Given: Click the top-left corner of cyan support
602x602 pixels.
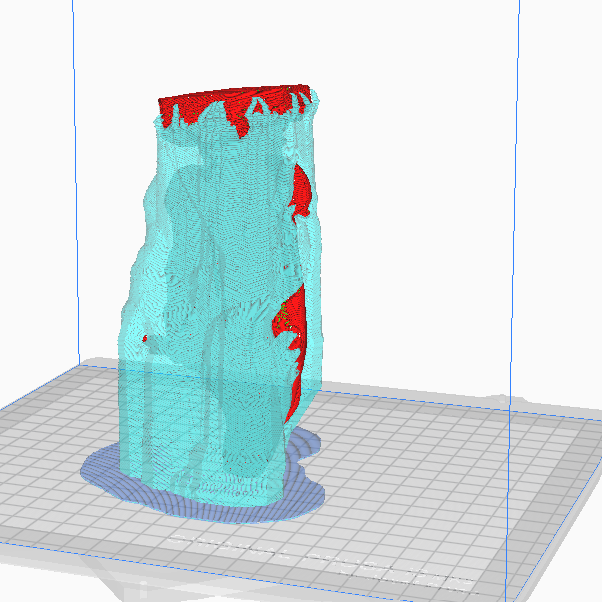Looking at the screenshot, I should tap(155, 122).
